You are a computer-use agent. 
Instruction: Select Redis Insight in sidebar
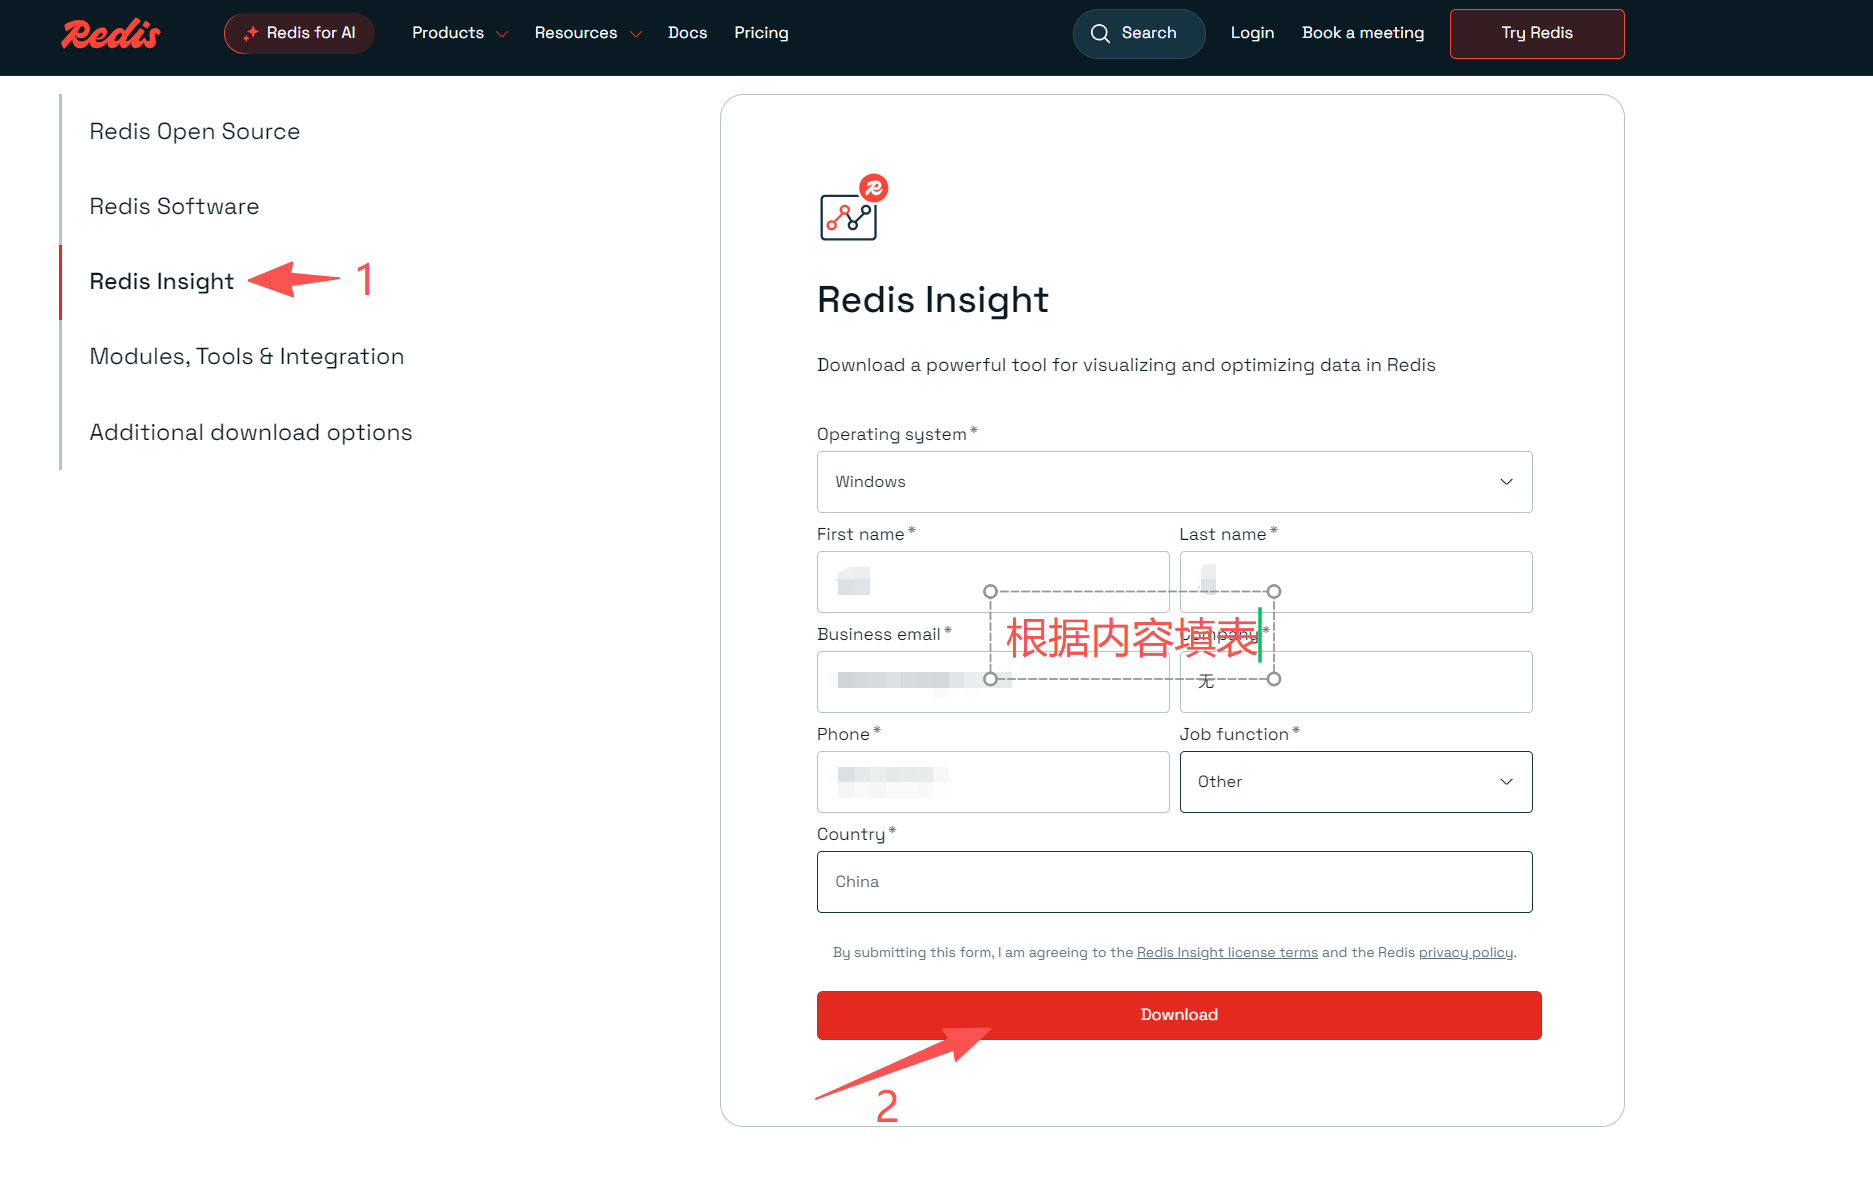[x=162, y=281]
